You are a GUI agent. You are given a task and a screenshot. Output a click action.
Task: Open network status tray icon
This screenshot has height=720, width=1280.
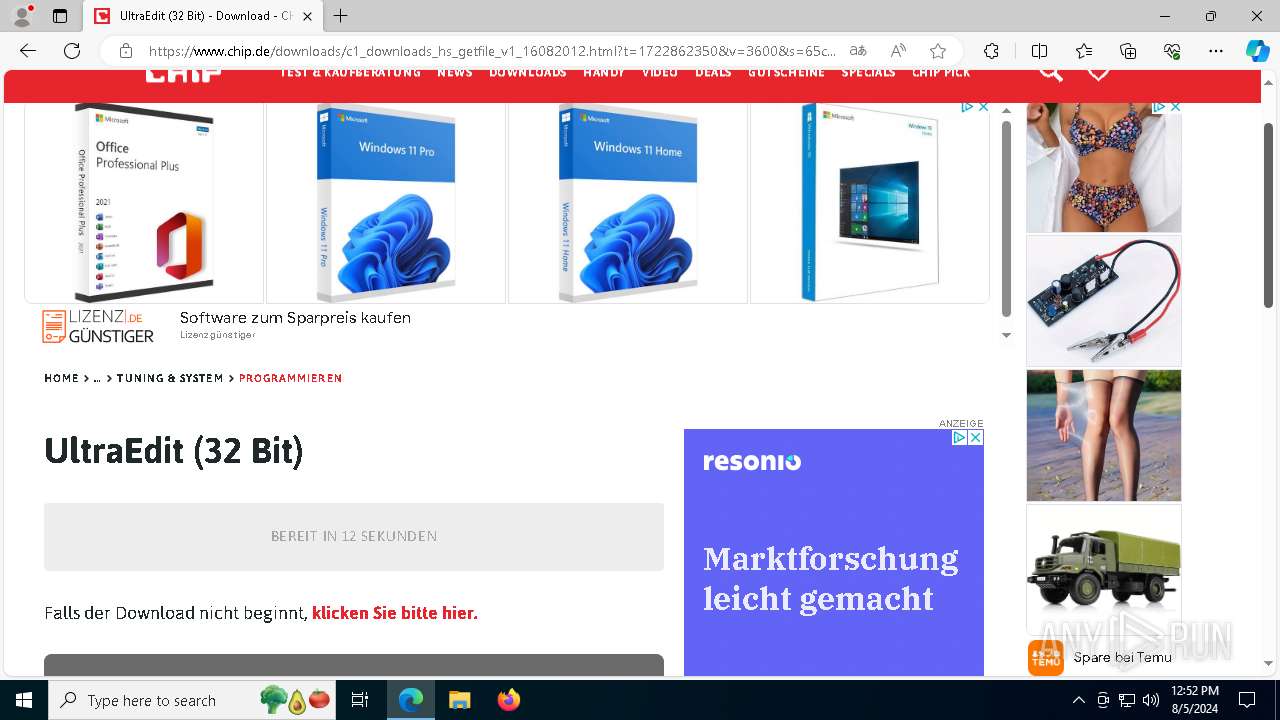pyautogui.click(x=1127, y=700)
